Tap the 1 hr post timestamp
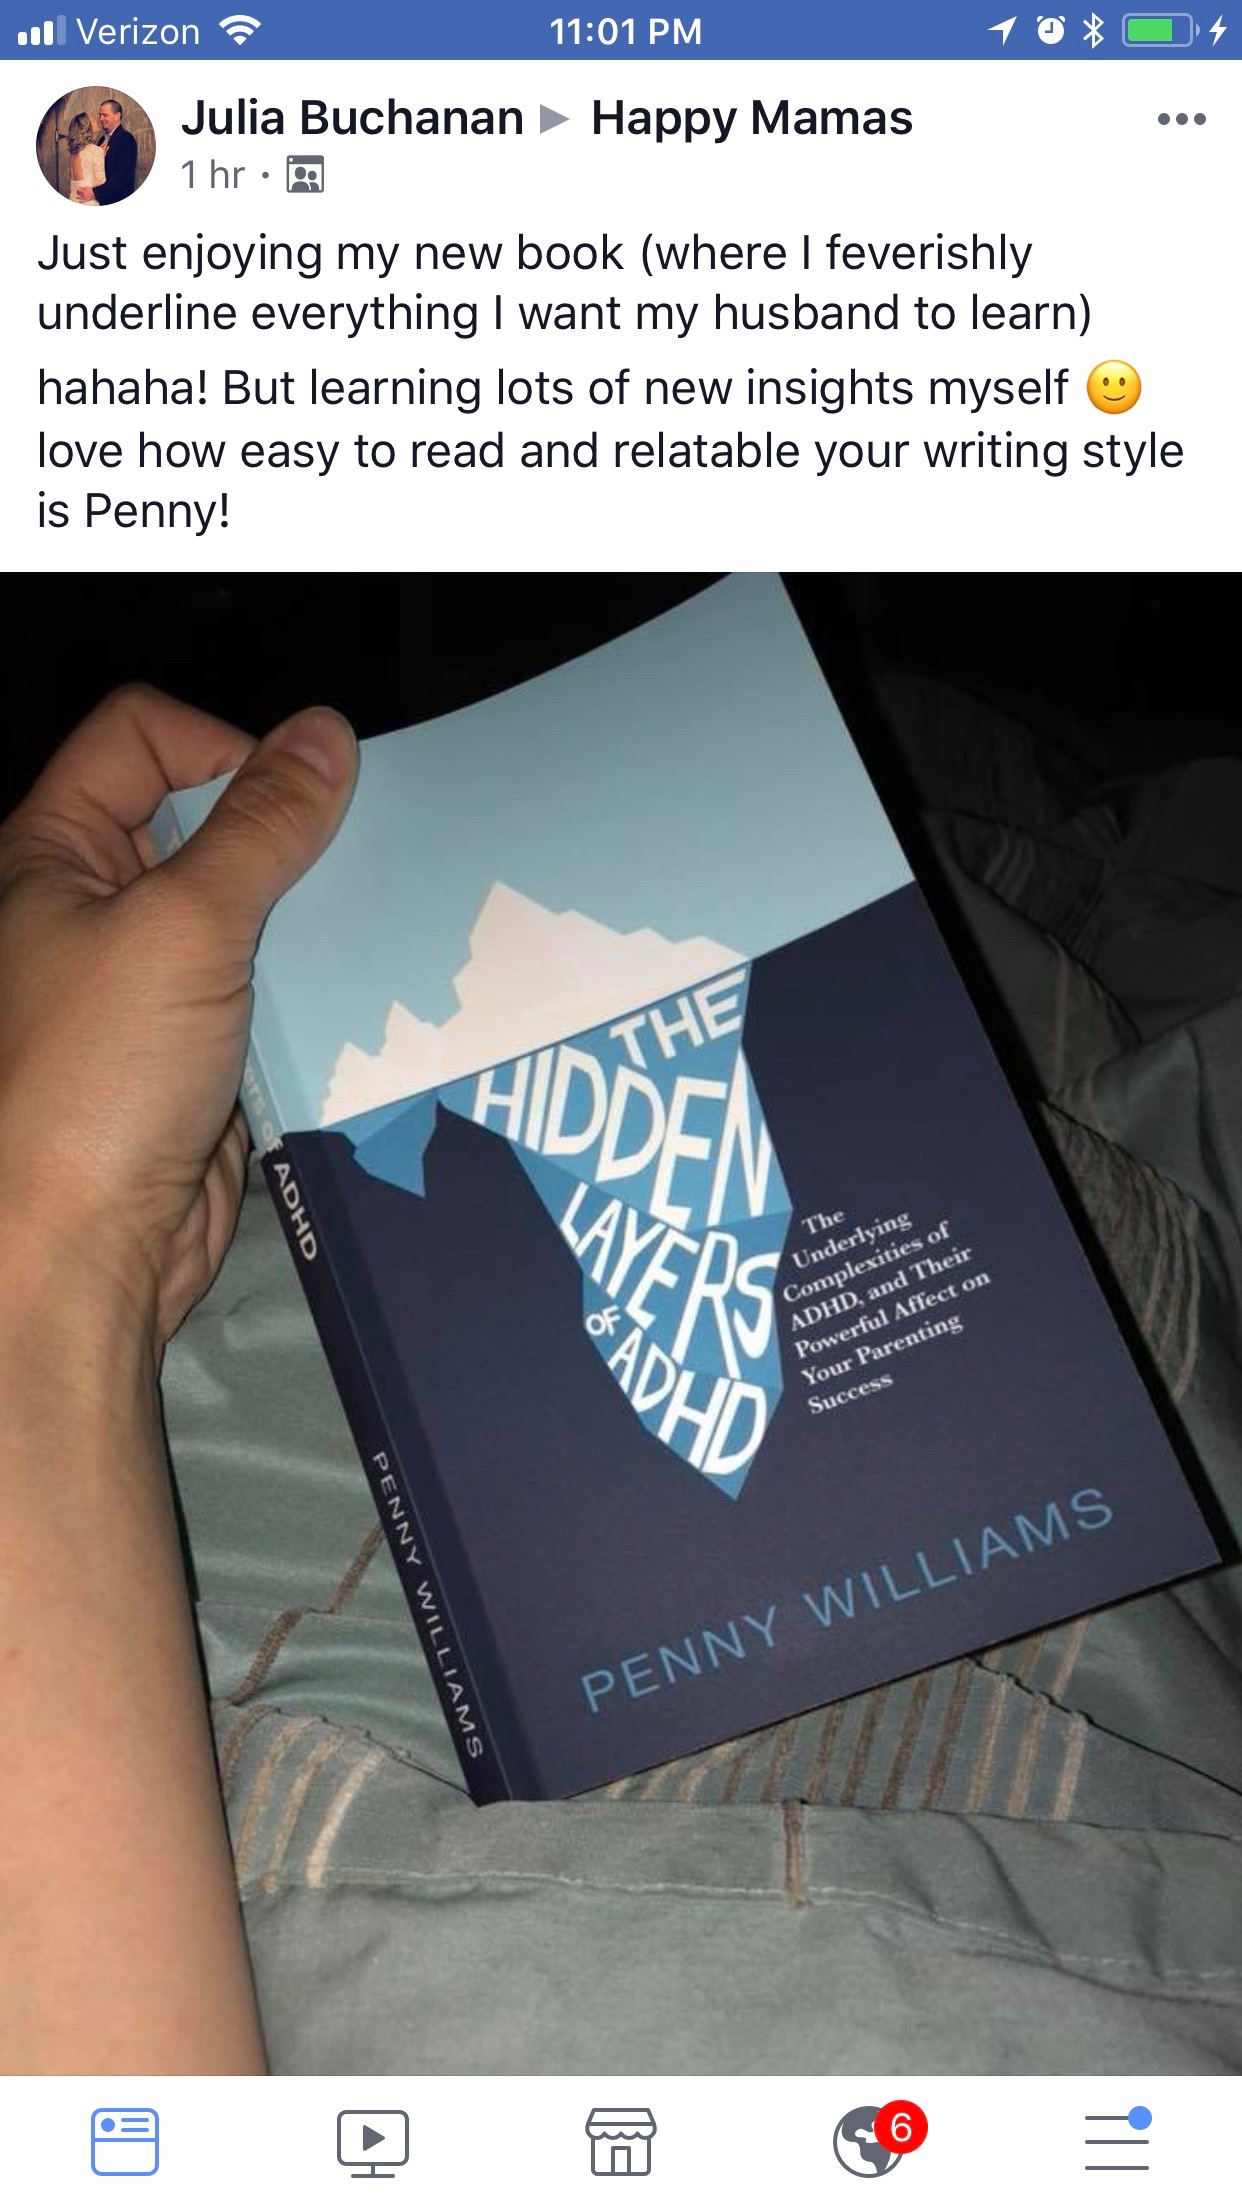Image resolution: width=1242 pixels, height=2208 pixels. click(212, 175)
